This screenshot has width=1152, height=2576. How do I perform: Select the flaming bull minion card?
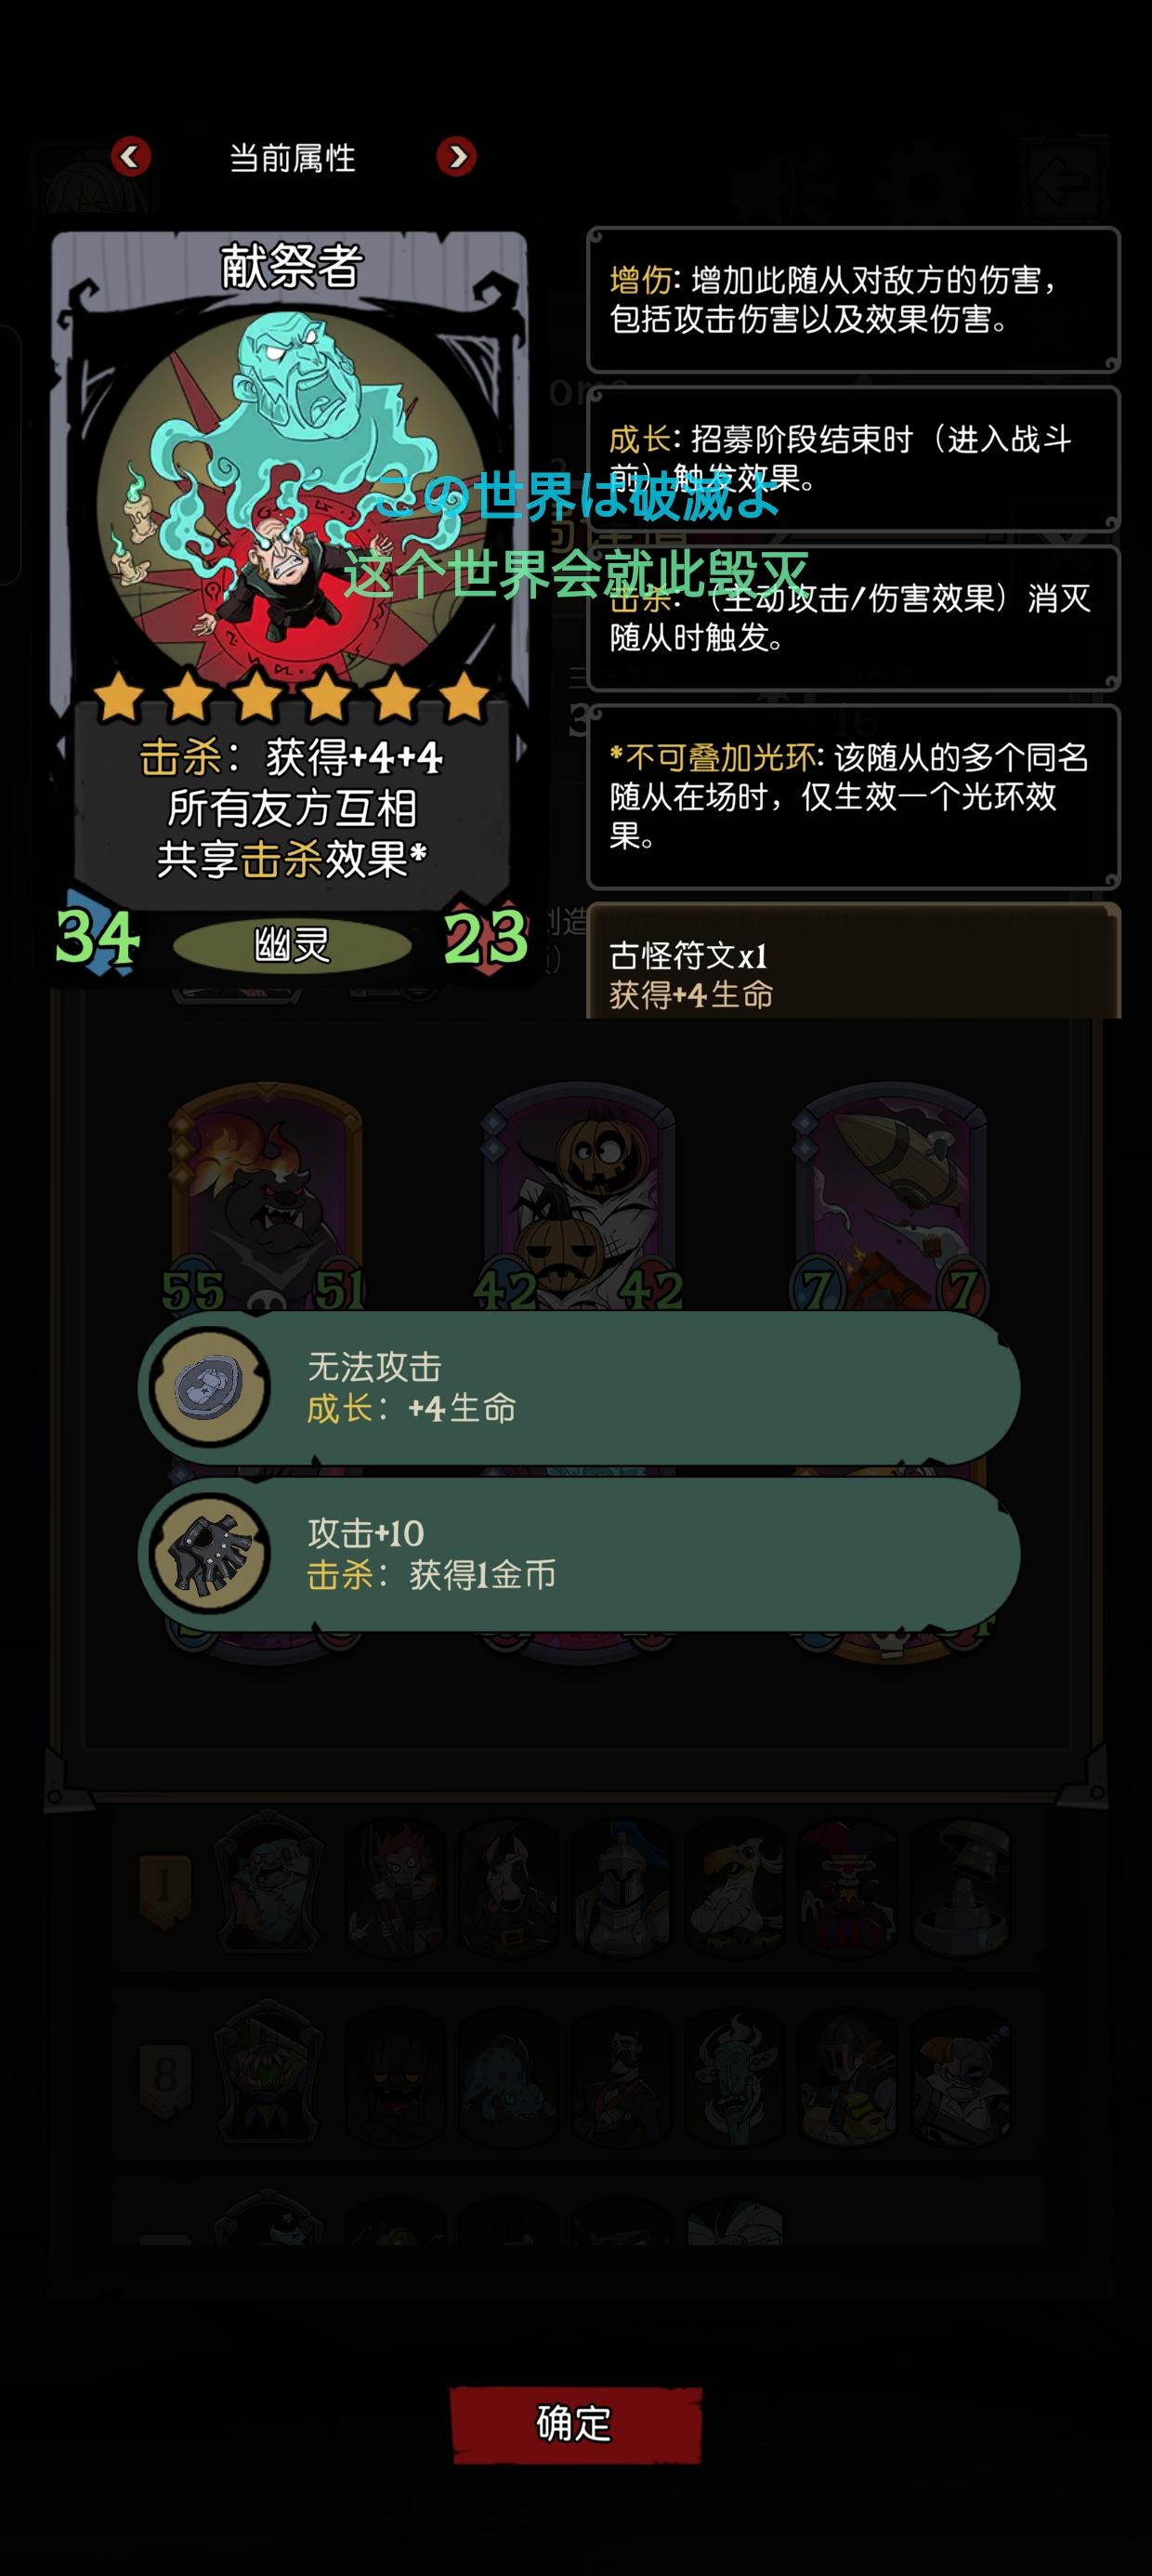266,1200
